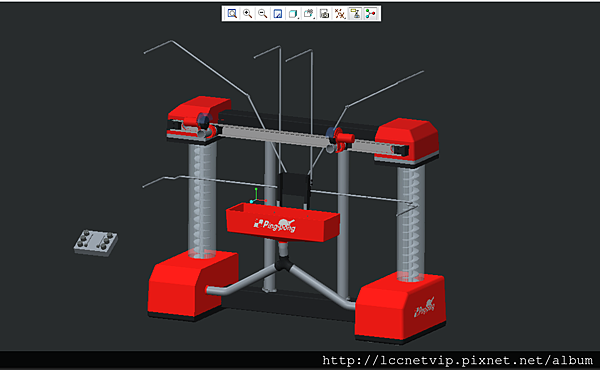Open the Saved Orientations view dropdown
600x370 pixels.
(308, 14)
